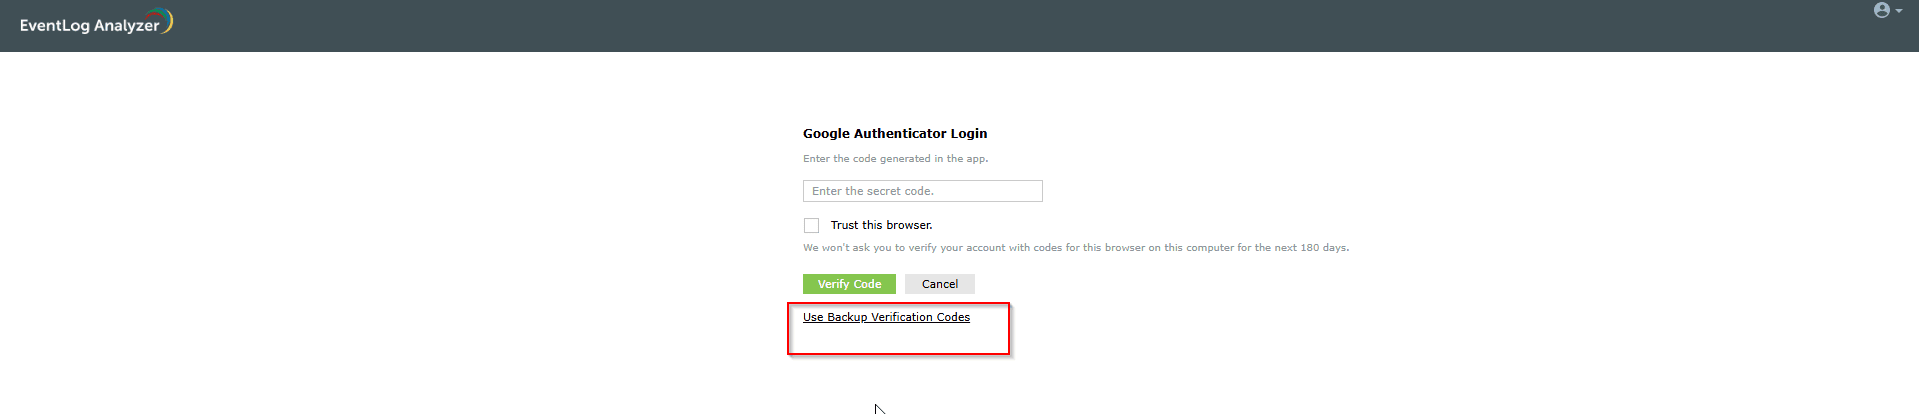Viewport: 1919px width, 414px height.
Task: Click the "Trust this browser." label text
Action: tap(881, 226)
